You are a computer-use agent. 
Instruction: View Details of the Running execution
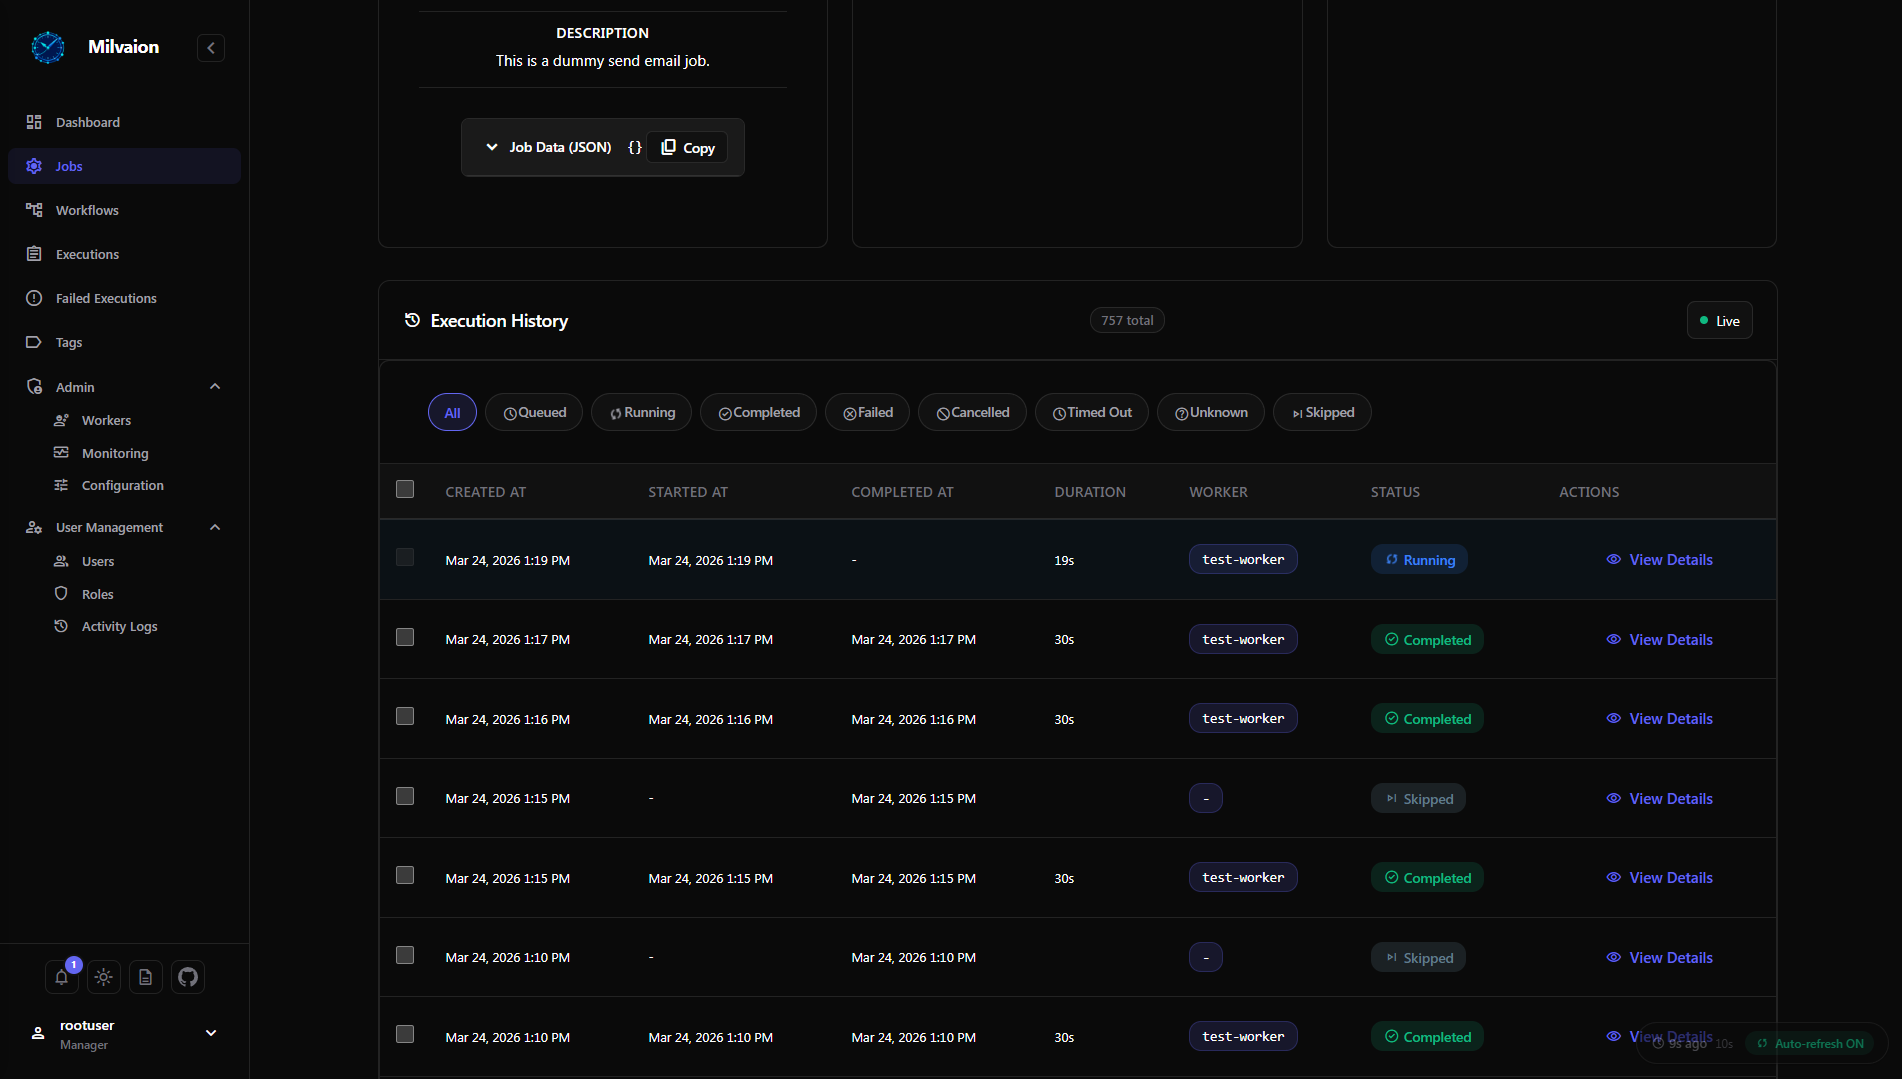[1660, 560]
